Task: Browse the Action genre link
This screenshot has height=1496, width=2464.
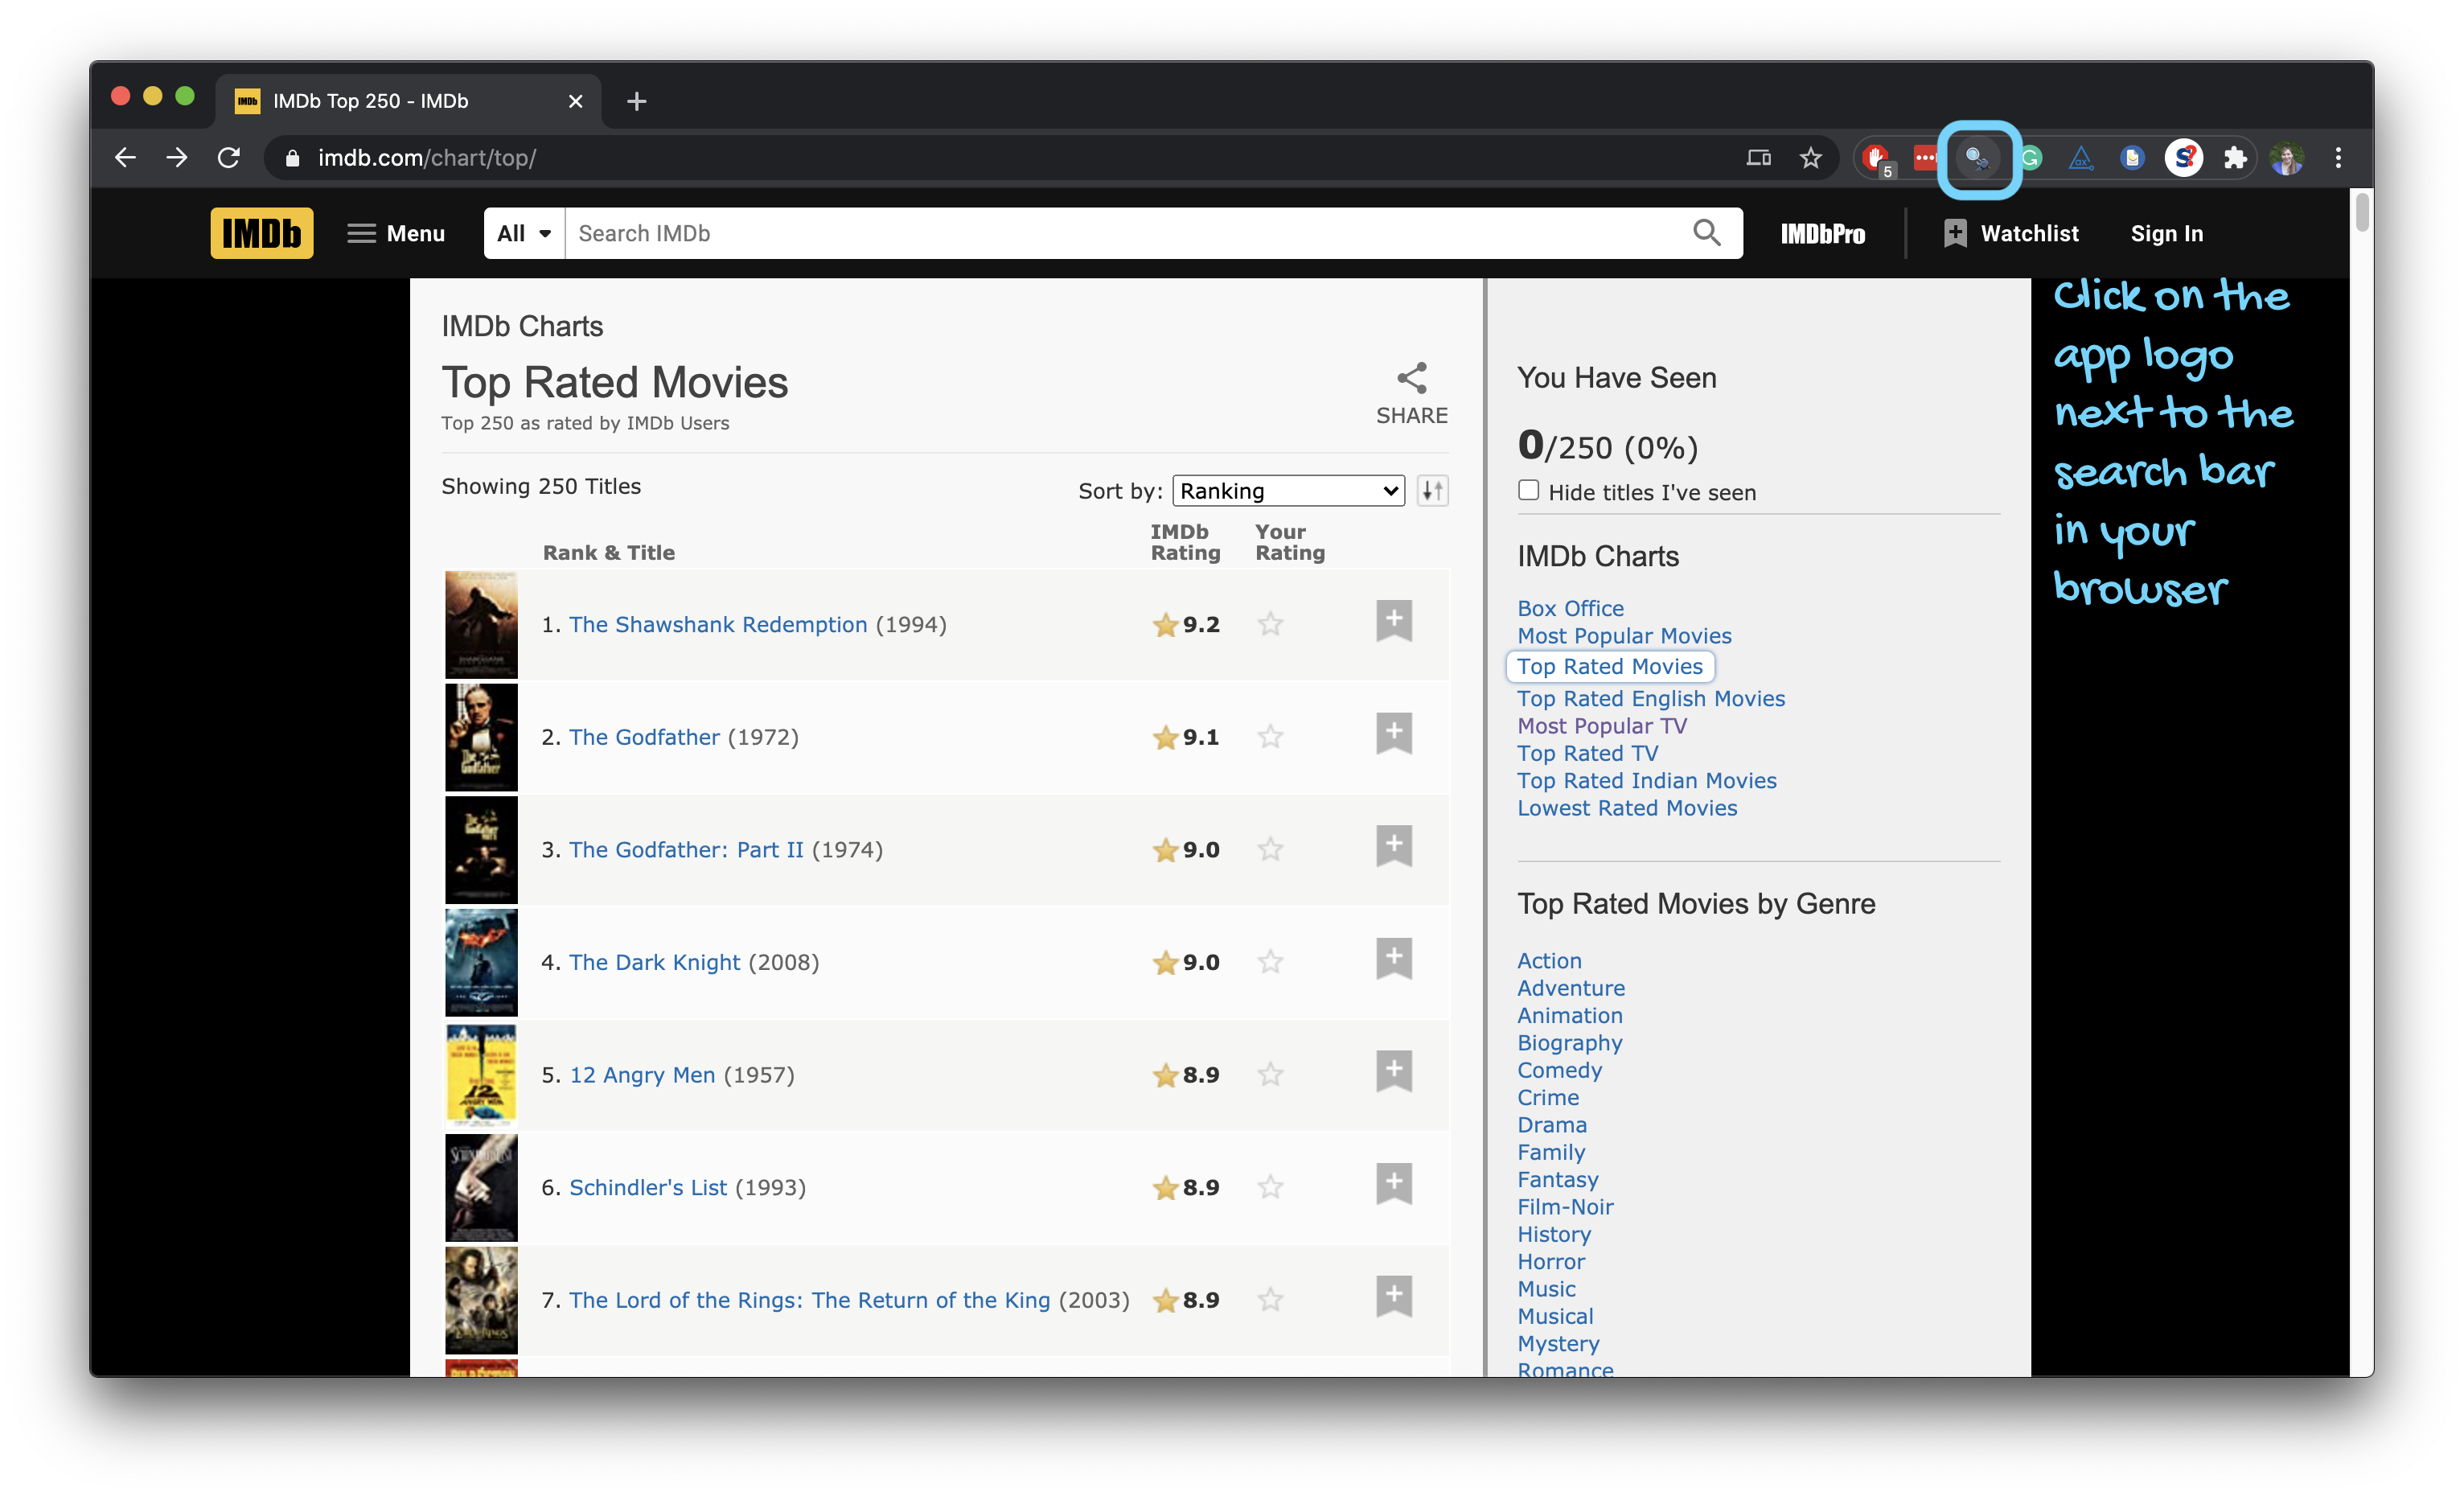Action: (x=1549, y=960)
